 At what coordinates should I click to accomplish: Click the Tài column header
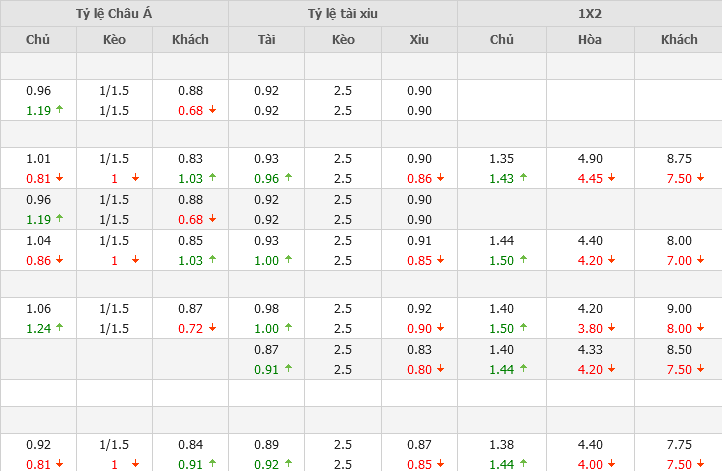pyautogui.click(x=266, y=39)
